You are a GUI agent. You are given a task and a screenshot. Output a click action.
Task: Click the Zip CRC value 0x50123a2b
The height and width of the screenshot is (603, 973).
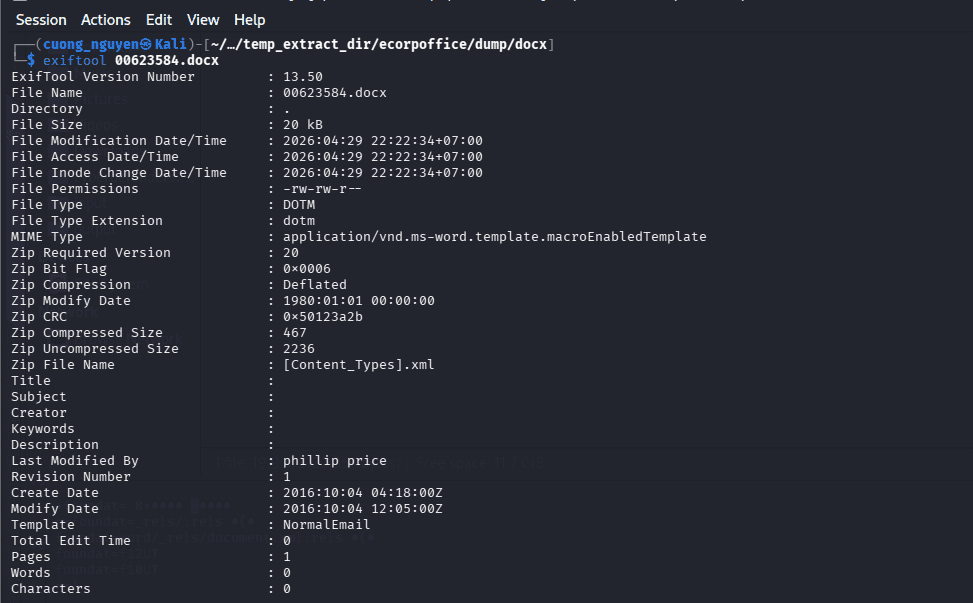[x=323, y=316]
